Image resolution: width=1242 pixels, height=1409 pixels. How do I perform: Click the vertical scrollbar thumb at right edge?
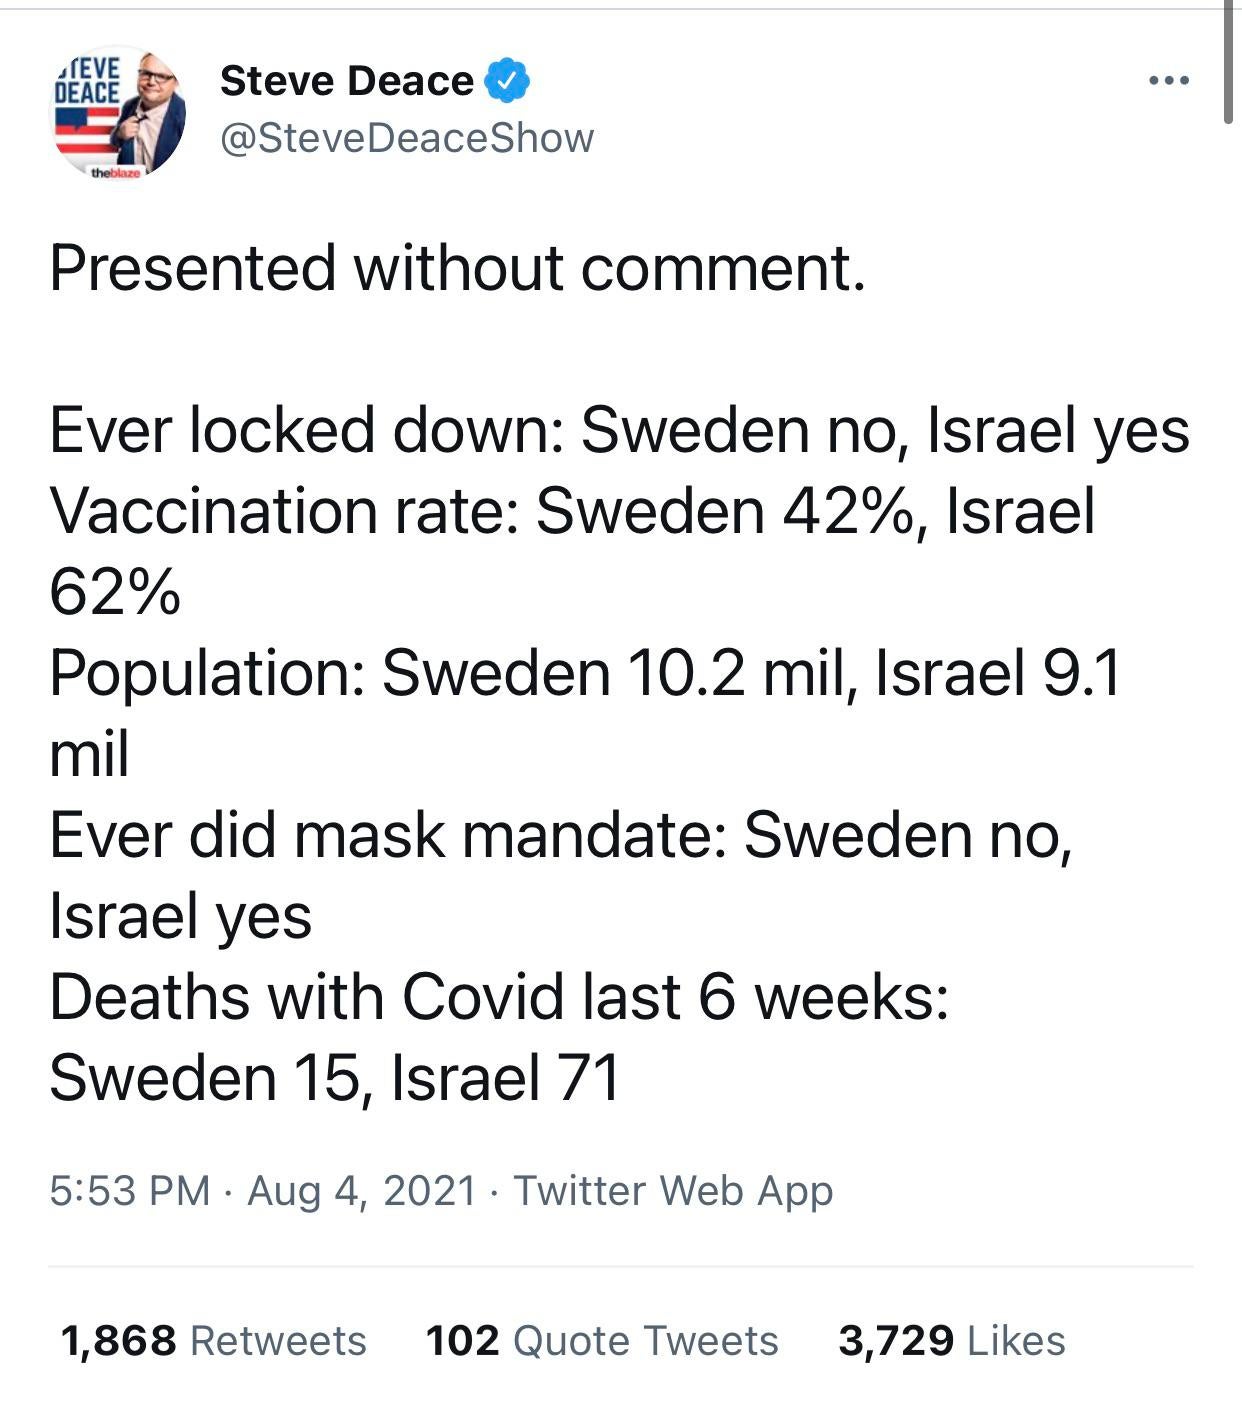pos(1229,62)
